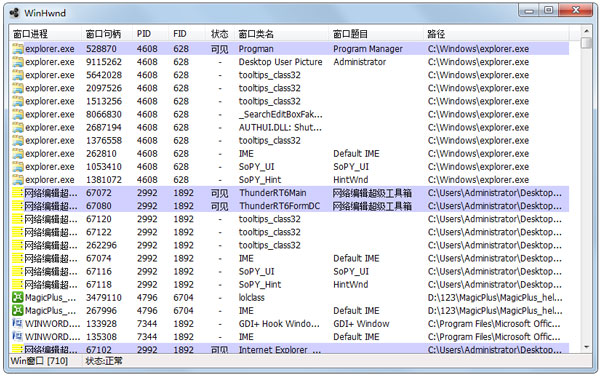Click yellow process icon in handle 67116 row
The height and width of the screenshot is (376, 600).
tap(18, 272)
